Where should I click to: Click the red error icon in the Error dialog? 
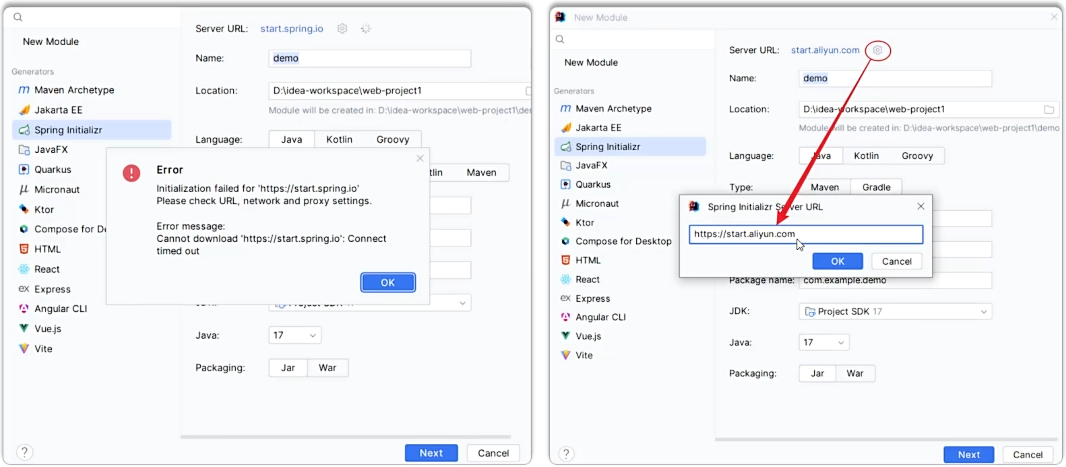[x=131, y=173]
